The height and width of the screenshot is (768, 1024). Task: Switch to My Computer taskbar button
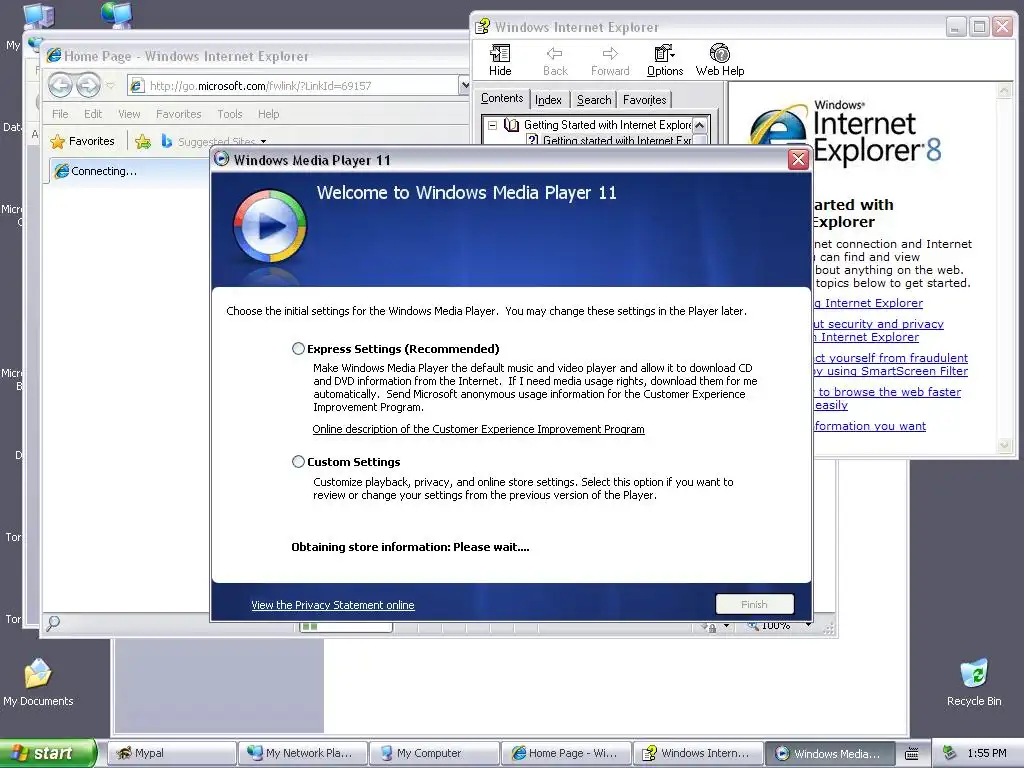434,753
